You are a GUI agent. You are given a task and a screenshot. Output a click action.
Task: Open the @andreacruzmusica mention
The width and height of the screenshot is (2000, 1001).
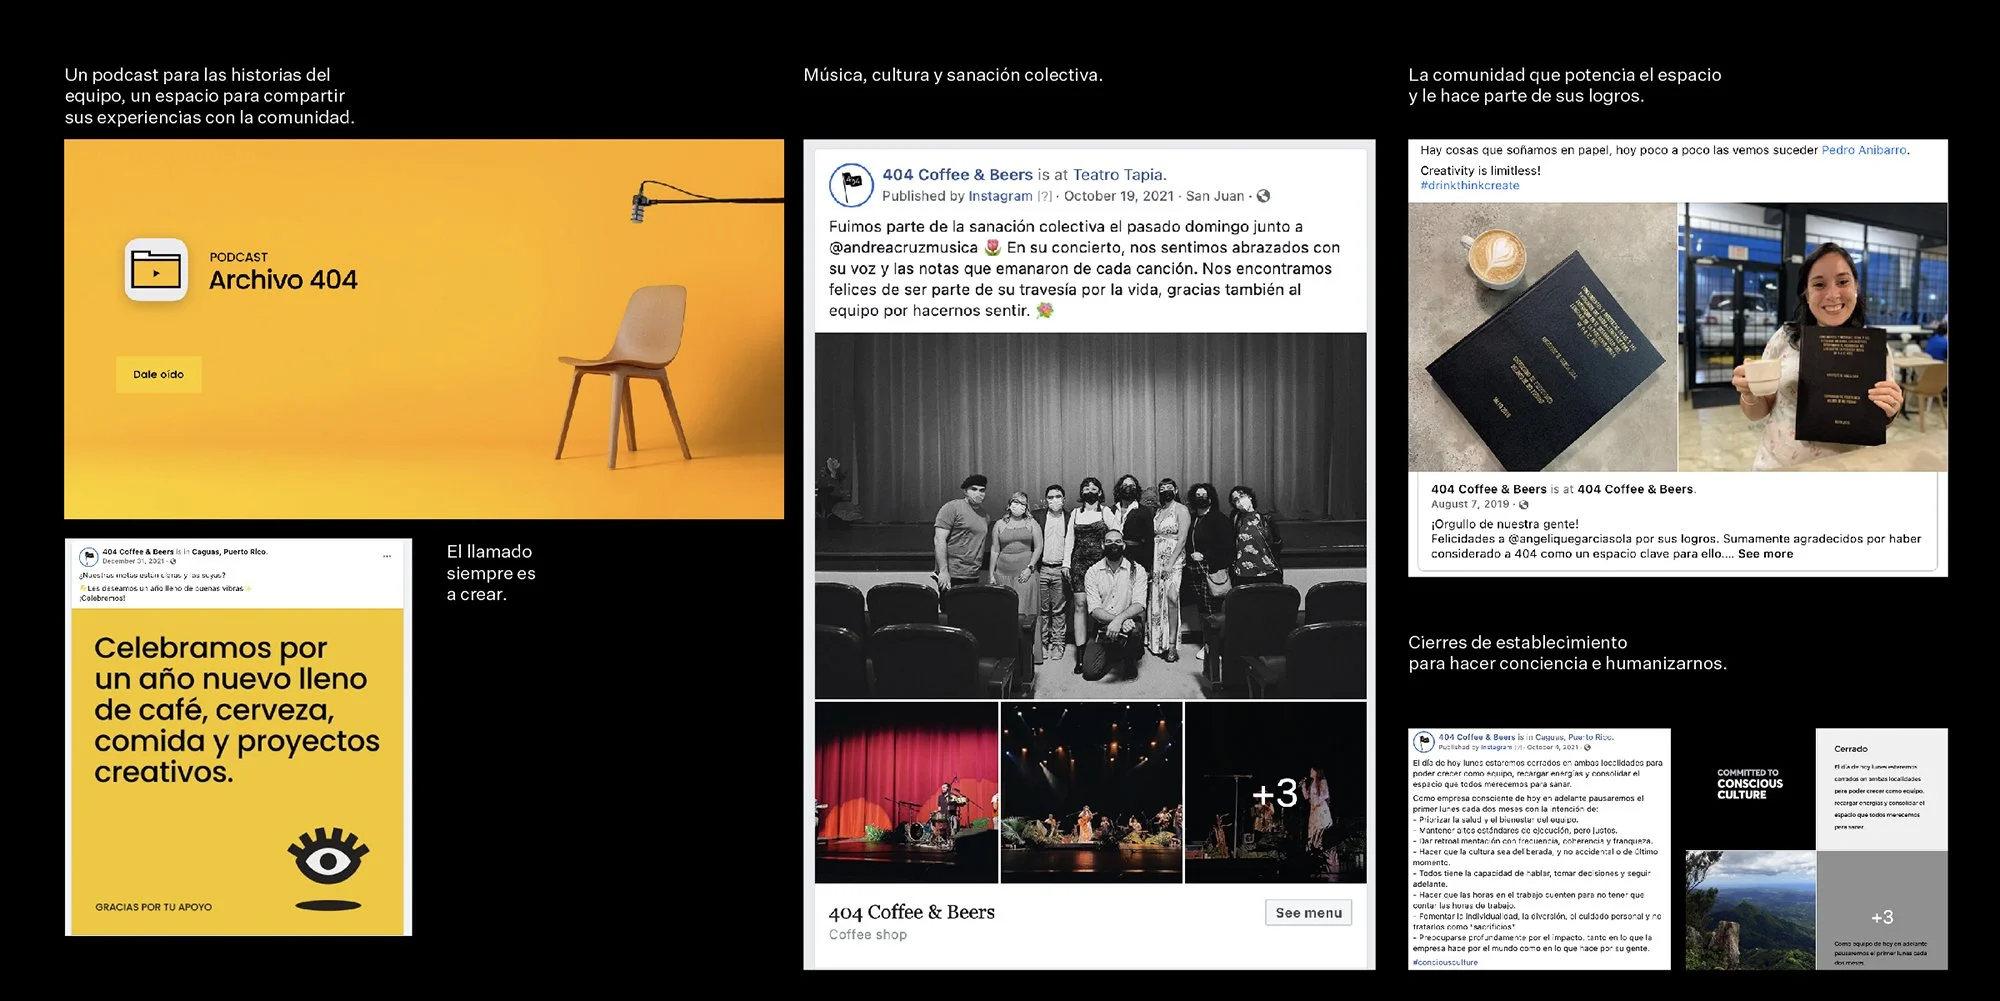coord(903,248)
